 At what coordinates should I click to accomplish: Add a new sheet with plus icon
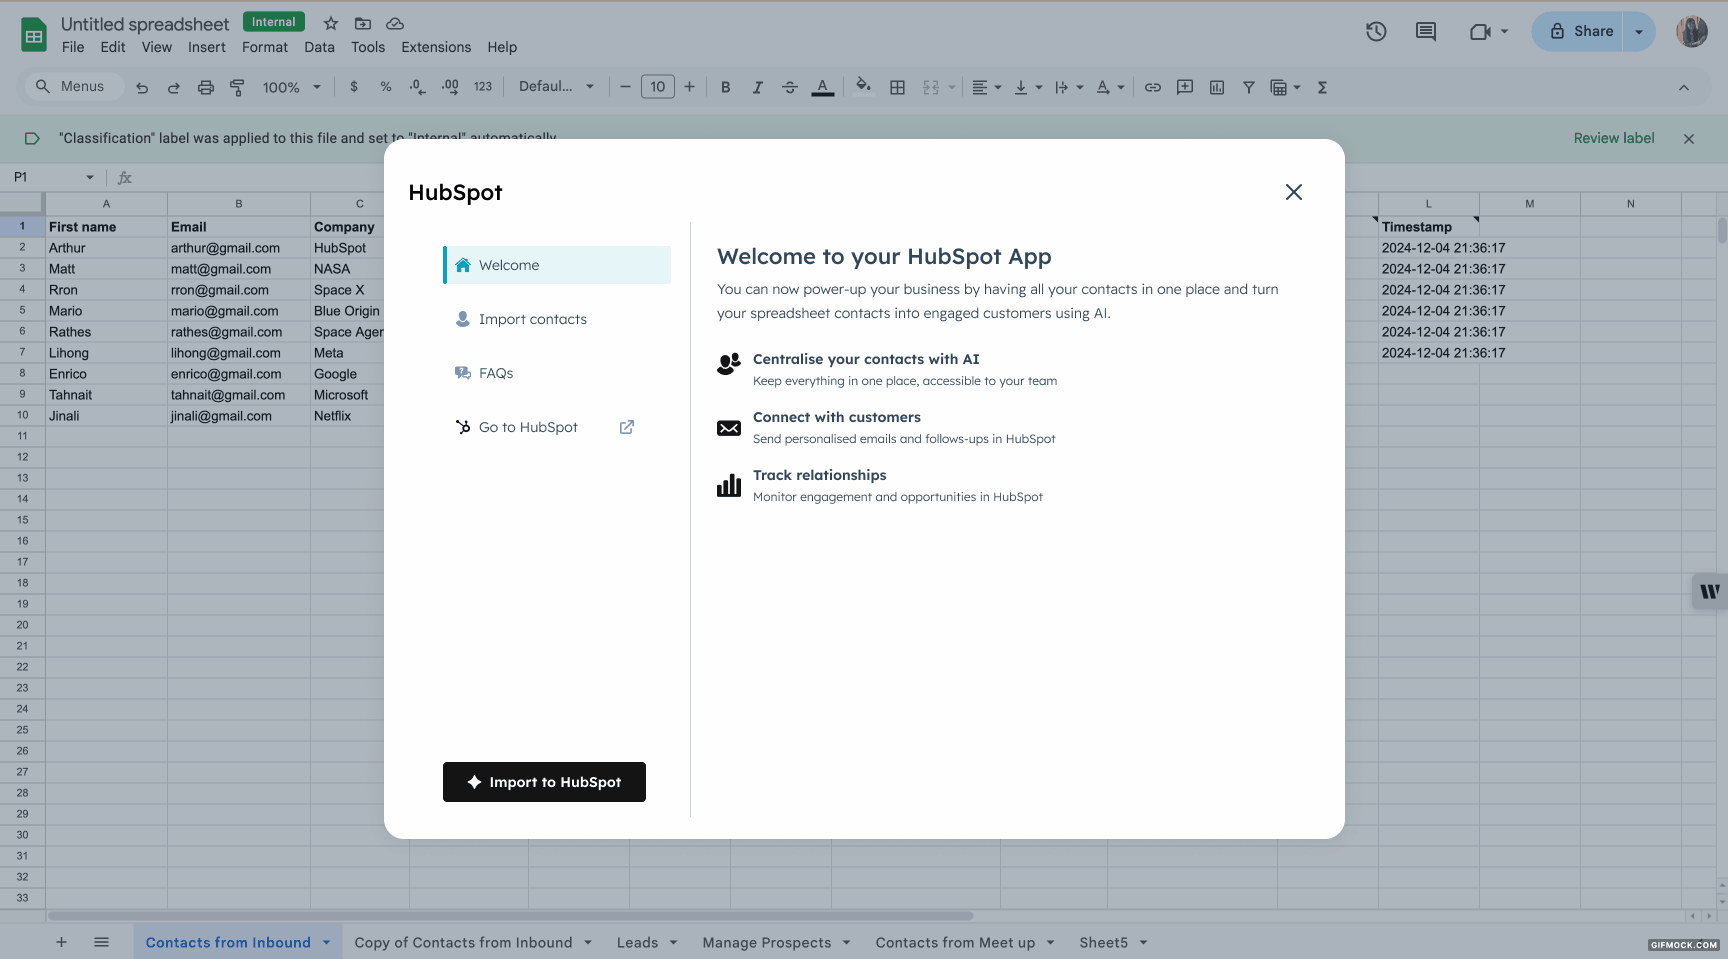click(x=61, y=942)
